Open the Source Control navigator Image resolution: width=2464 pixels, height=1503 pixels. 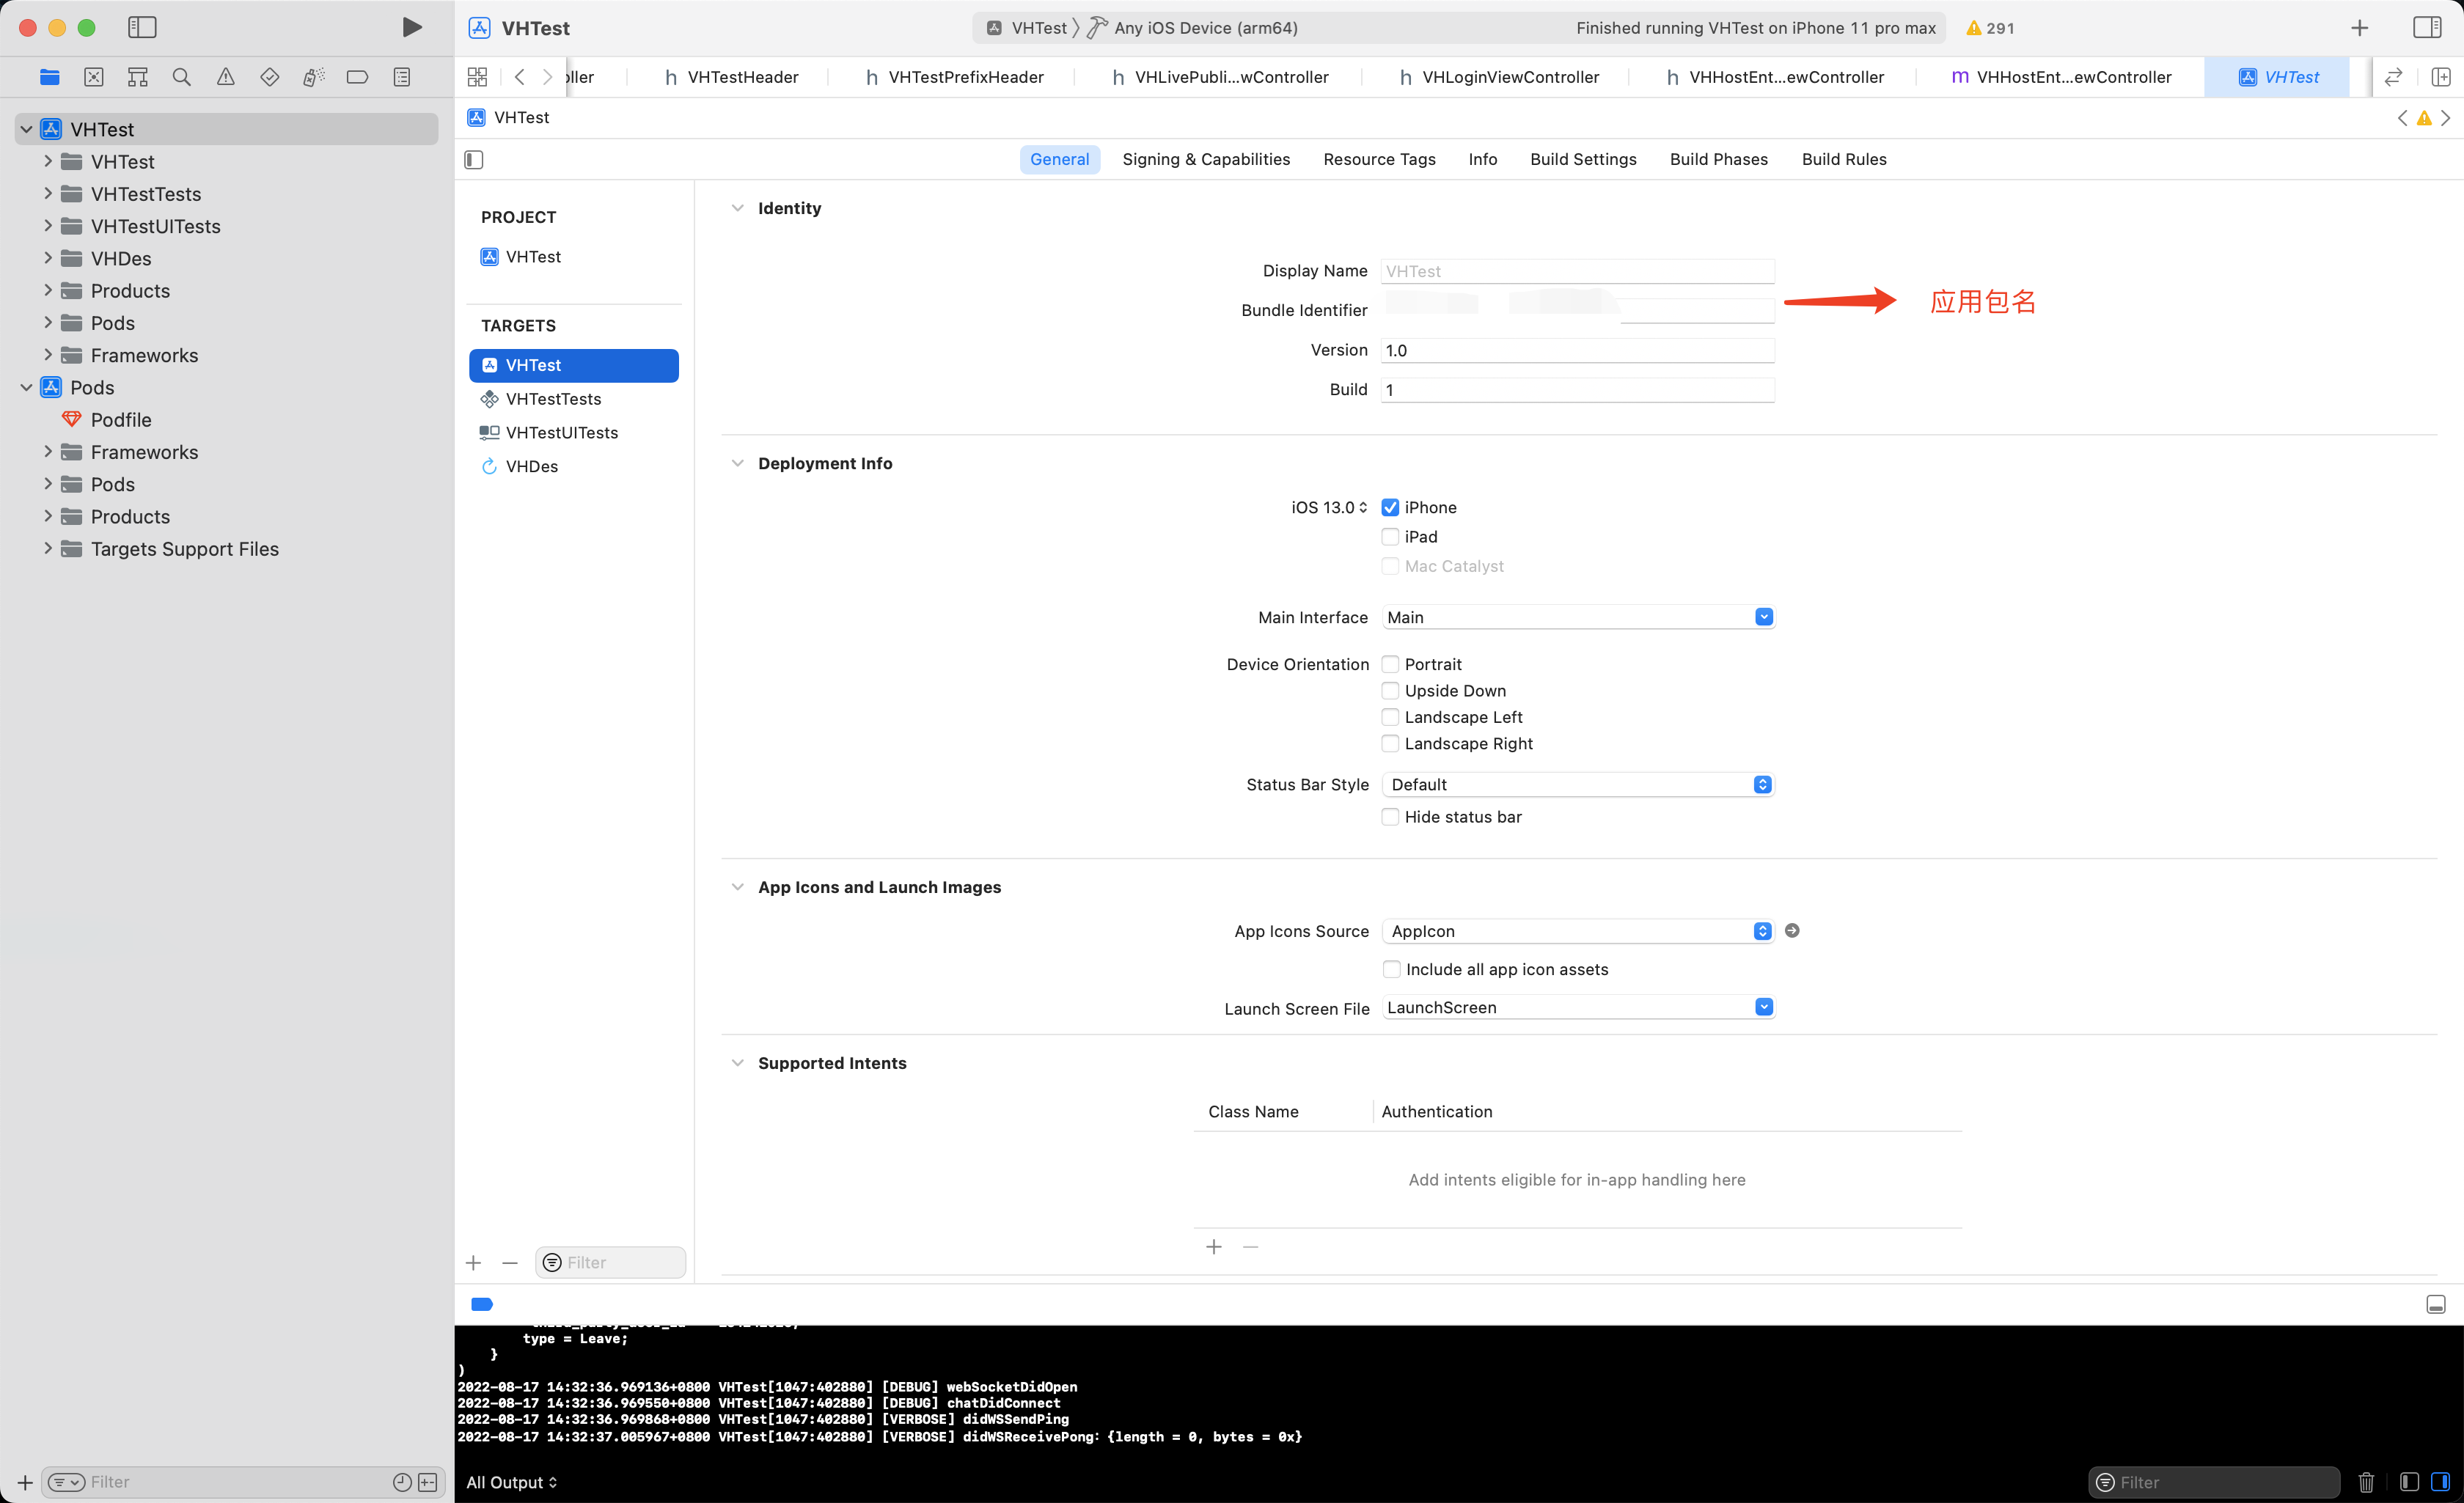pyautogui.click(x=93, y=77)
